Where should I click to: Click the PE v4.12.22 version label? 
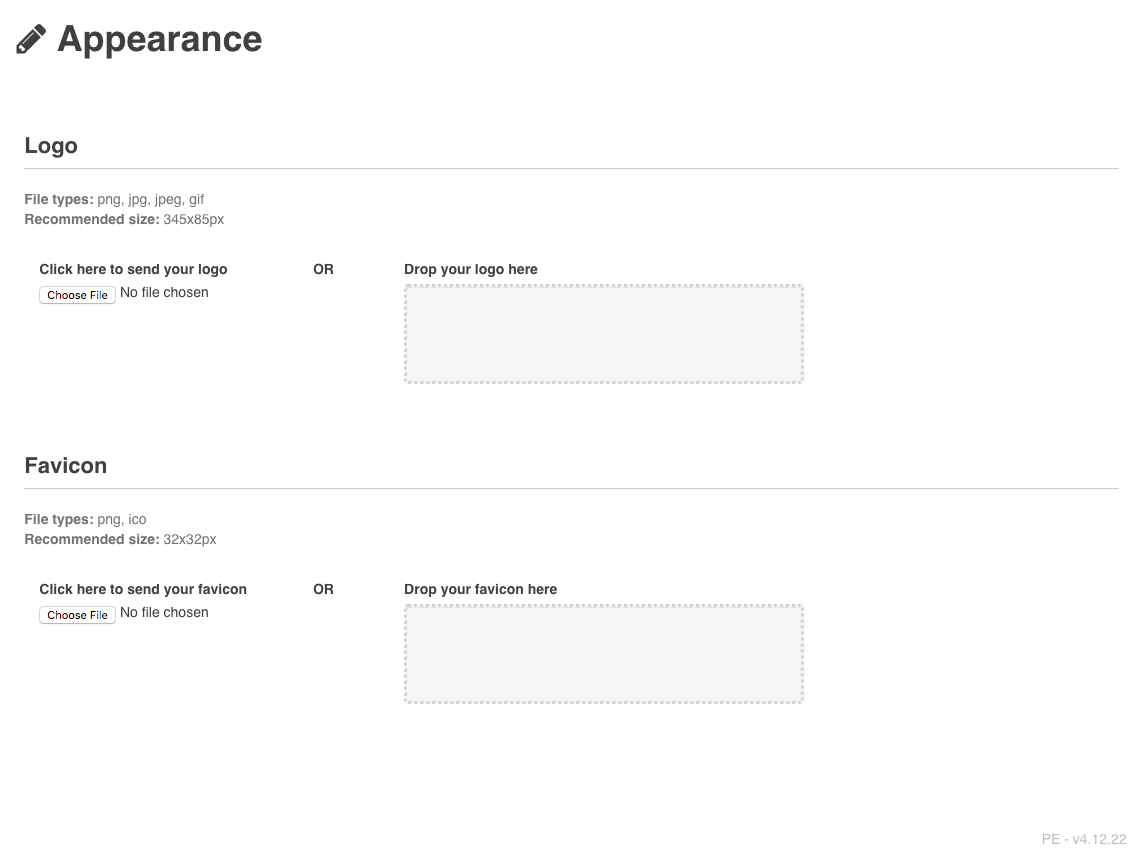point(1083,839)
